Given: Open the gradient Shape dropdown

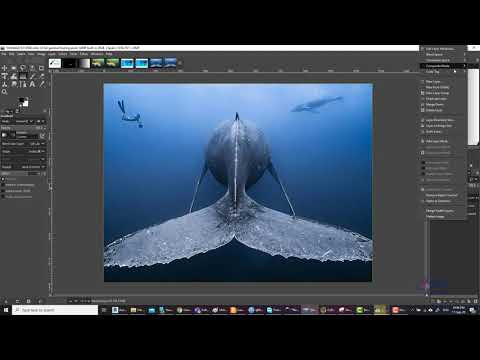Looking at the screenshot, I should pyautogui.click(x=23, y=151).
